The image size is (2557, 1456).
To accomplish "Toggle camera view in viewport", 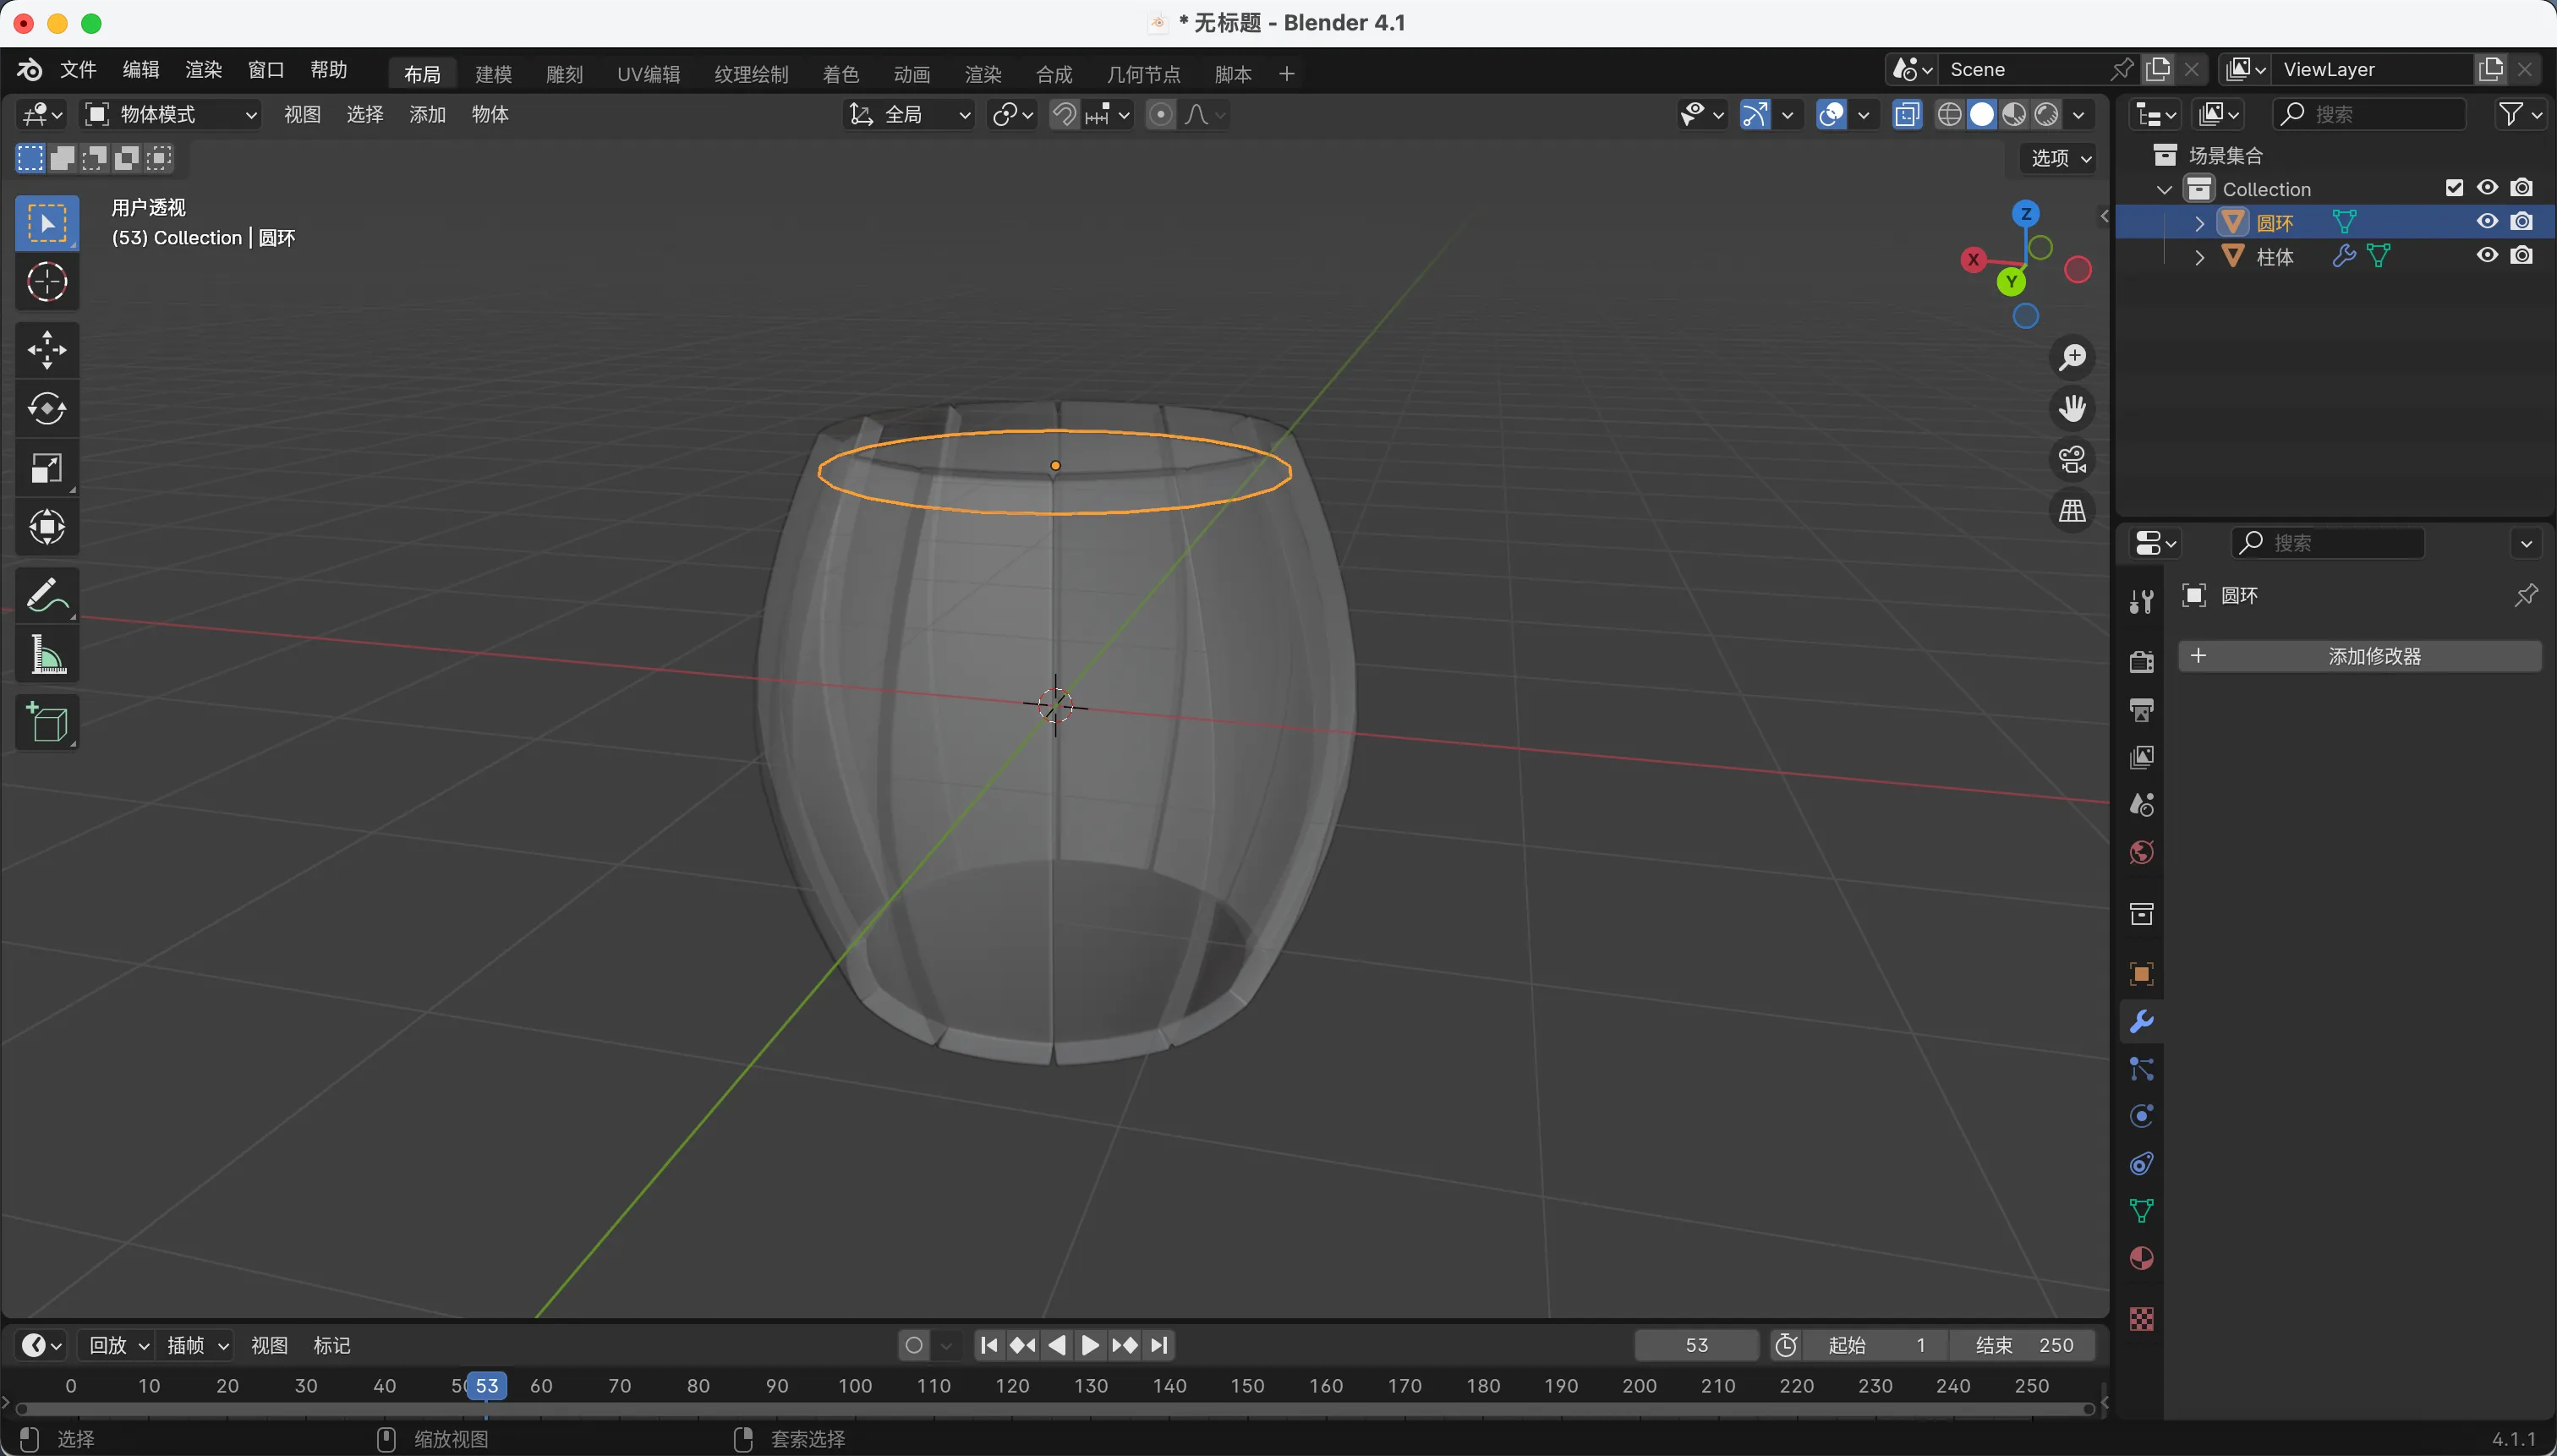I will [2072, 460].
